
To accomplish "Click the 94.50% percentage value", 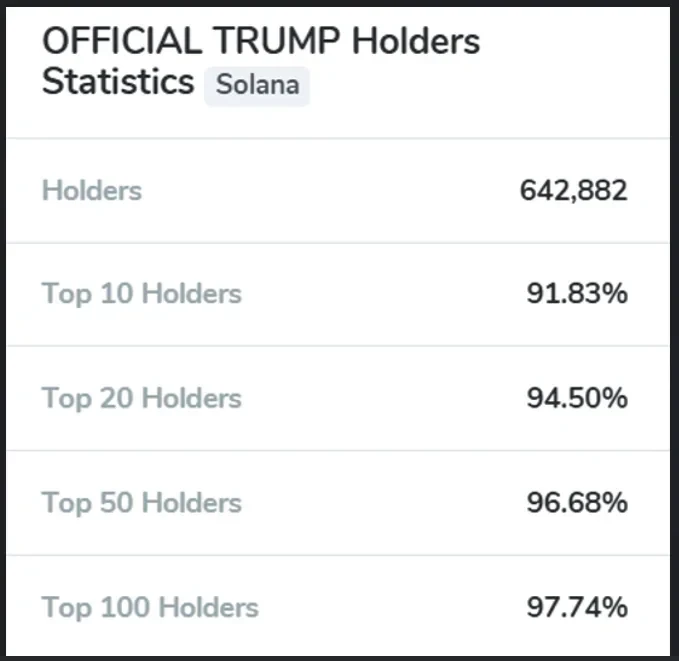I will [x=577, y=398].
